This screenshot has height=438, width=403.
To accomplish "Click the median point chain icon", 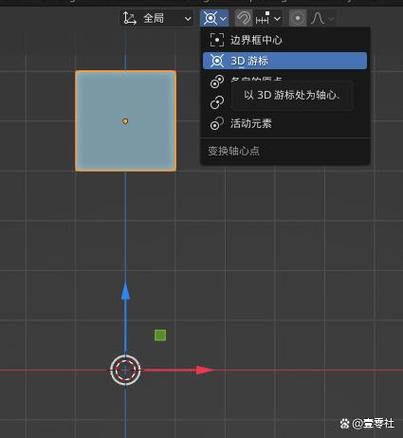I will point(217,103).
